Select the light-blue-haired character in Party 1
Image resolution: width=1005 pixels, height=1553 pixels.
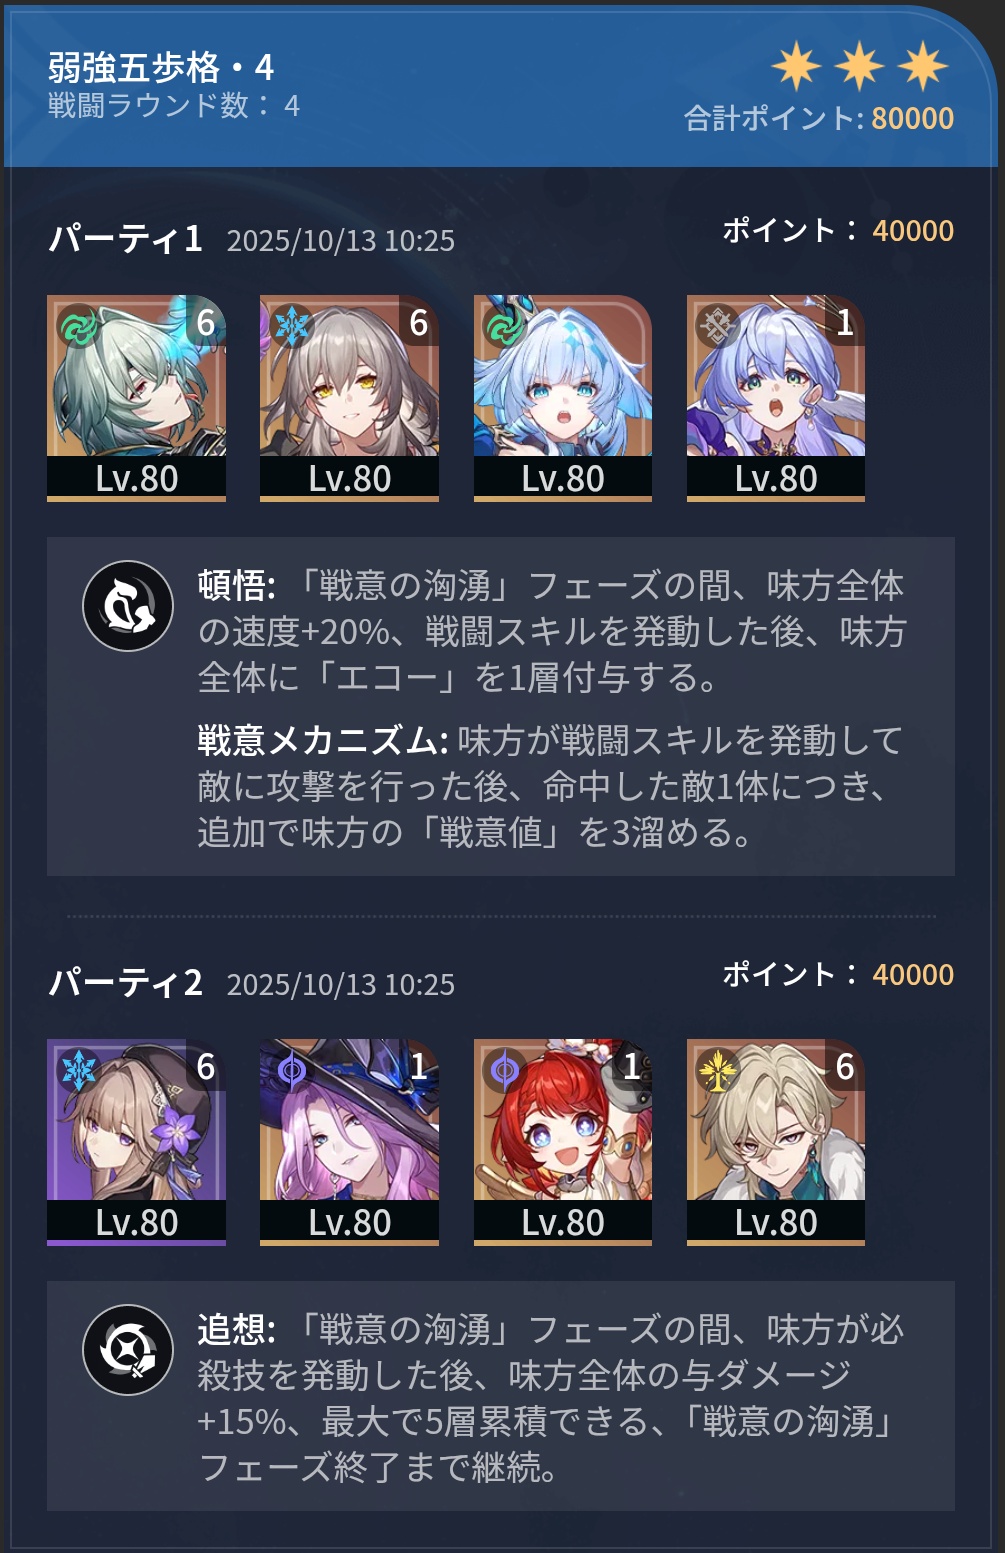pyautogui.click(x=563, y=398)
